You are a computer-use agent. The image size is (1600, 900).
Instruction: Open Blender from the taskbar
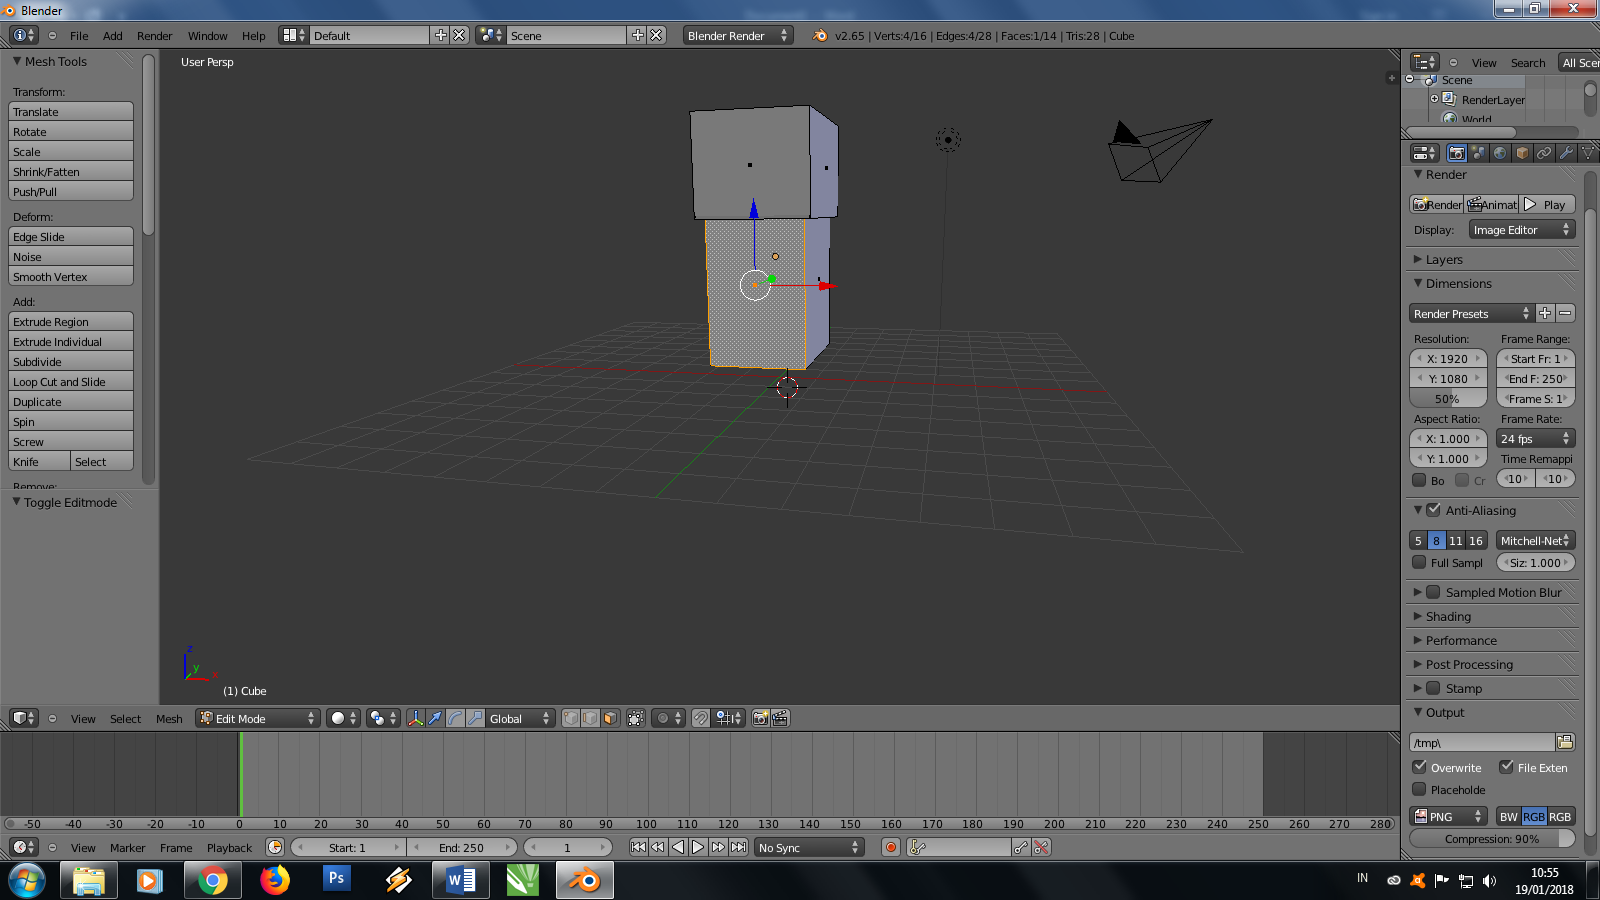584,880
